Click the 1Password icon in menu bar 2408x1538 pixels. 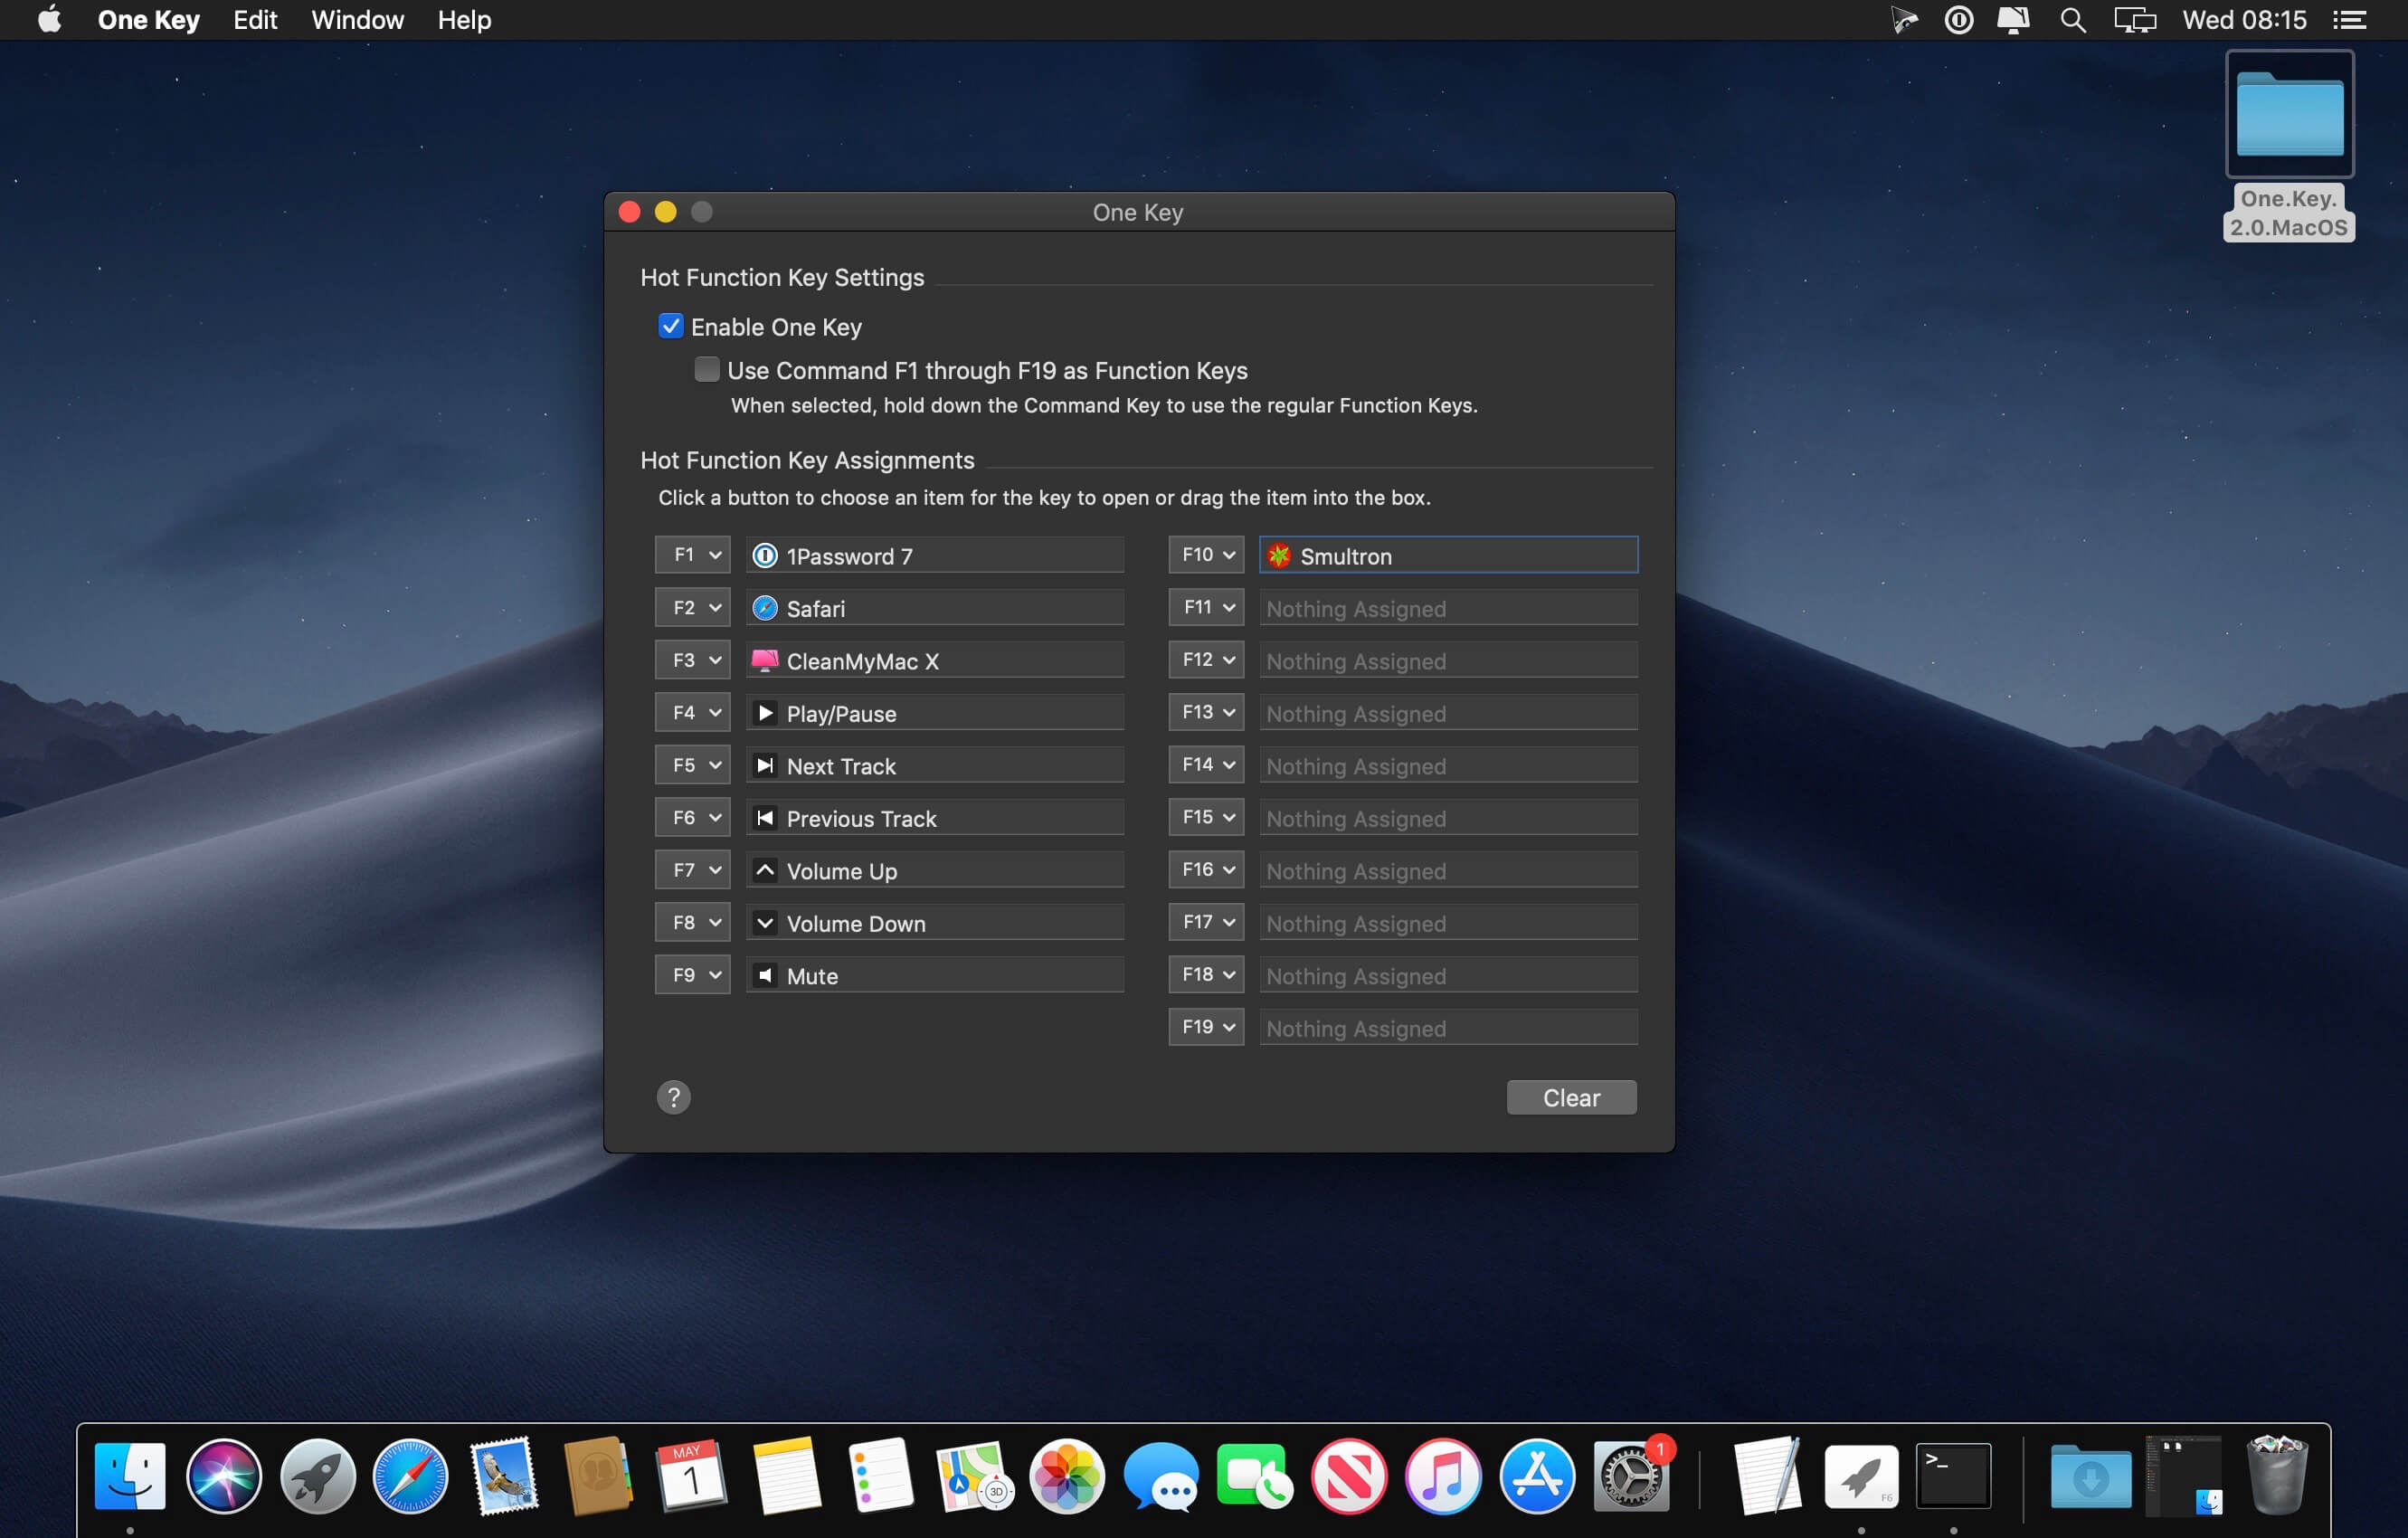[x=1958, y=20]
